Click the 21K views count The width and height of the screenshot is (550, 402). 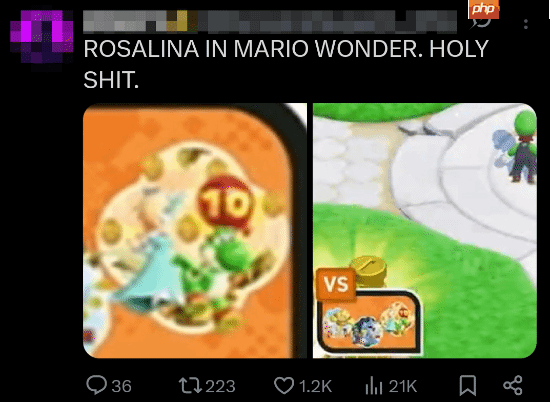pyautogui.click(x=403, y=386)
